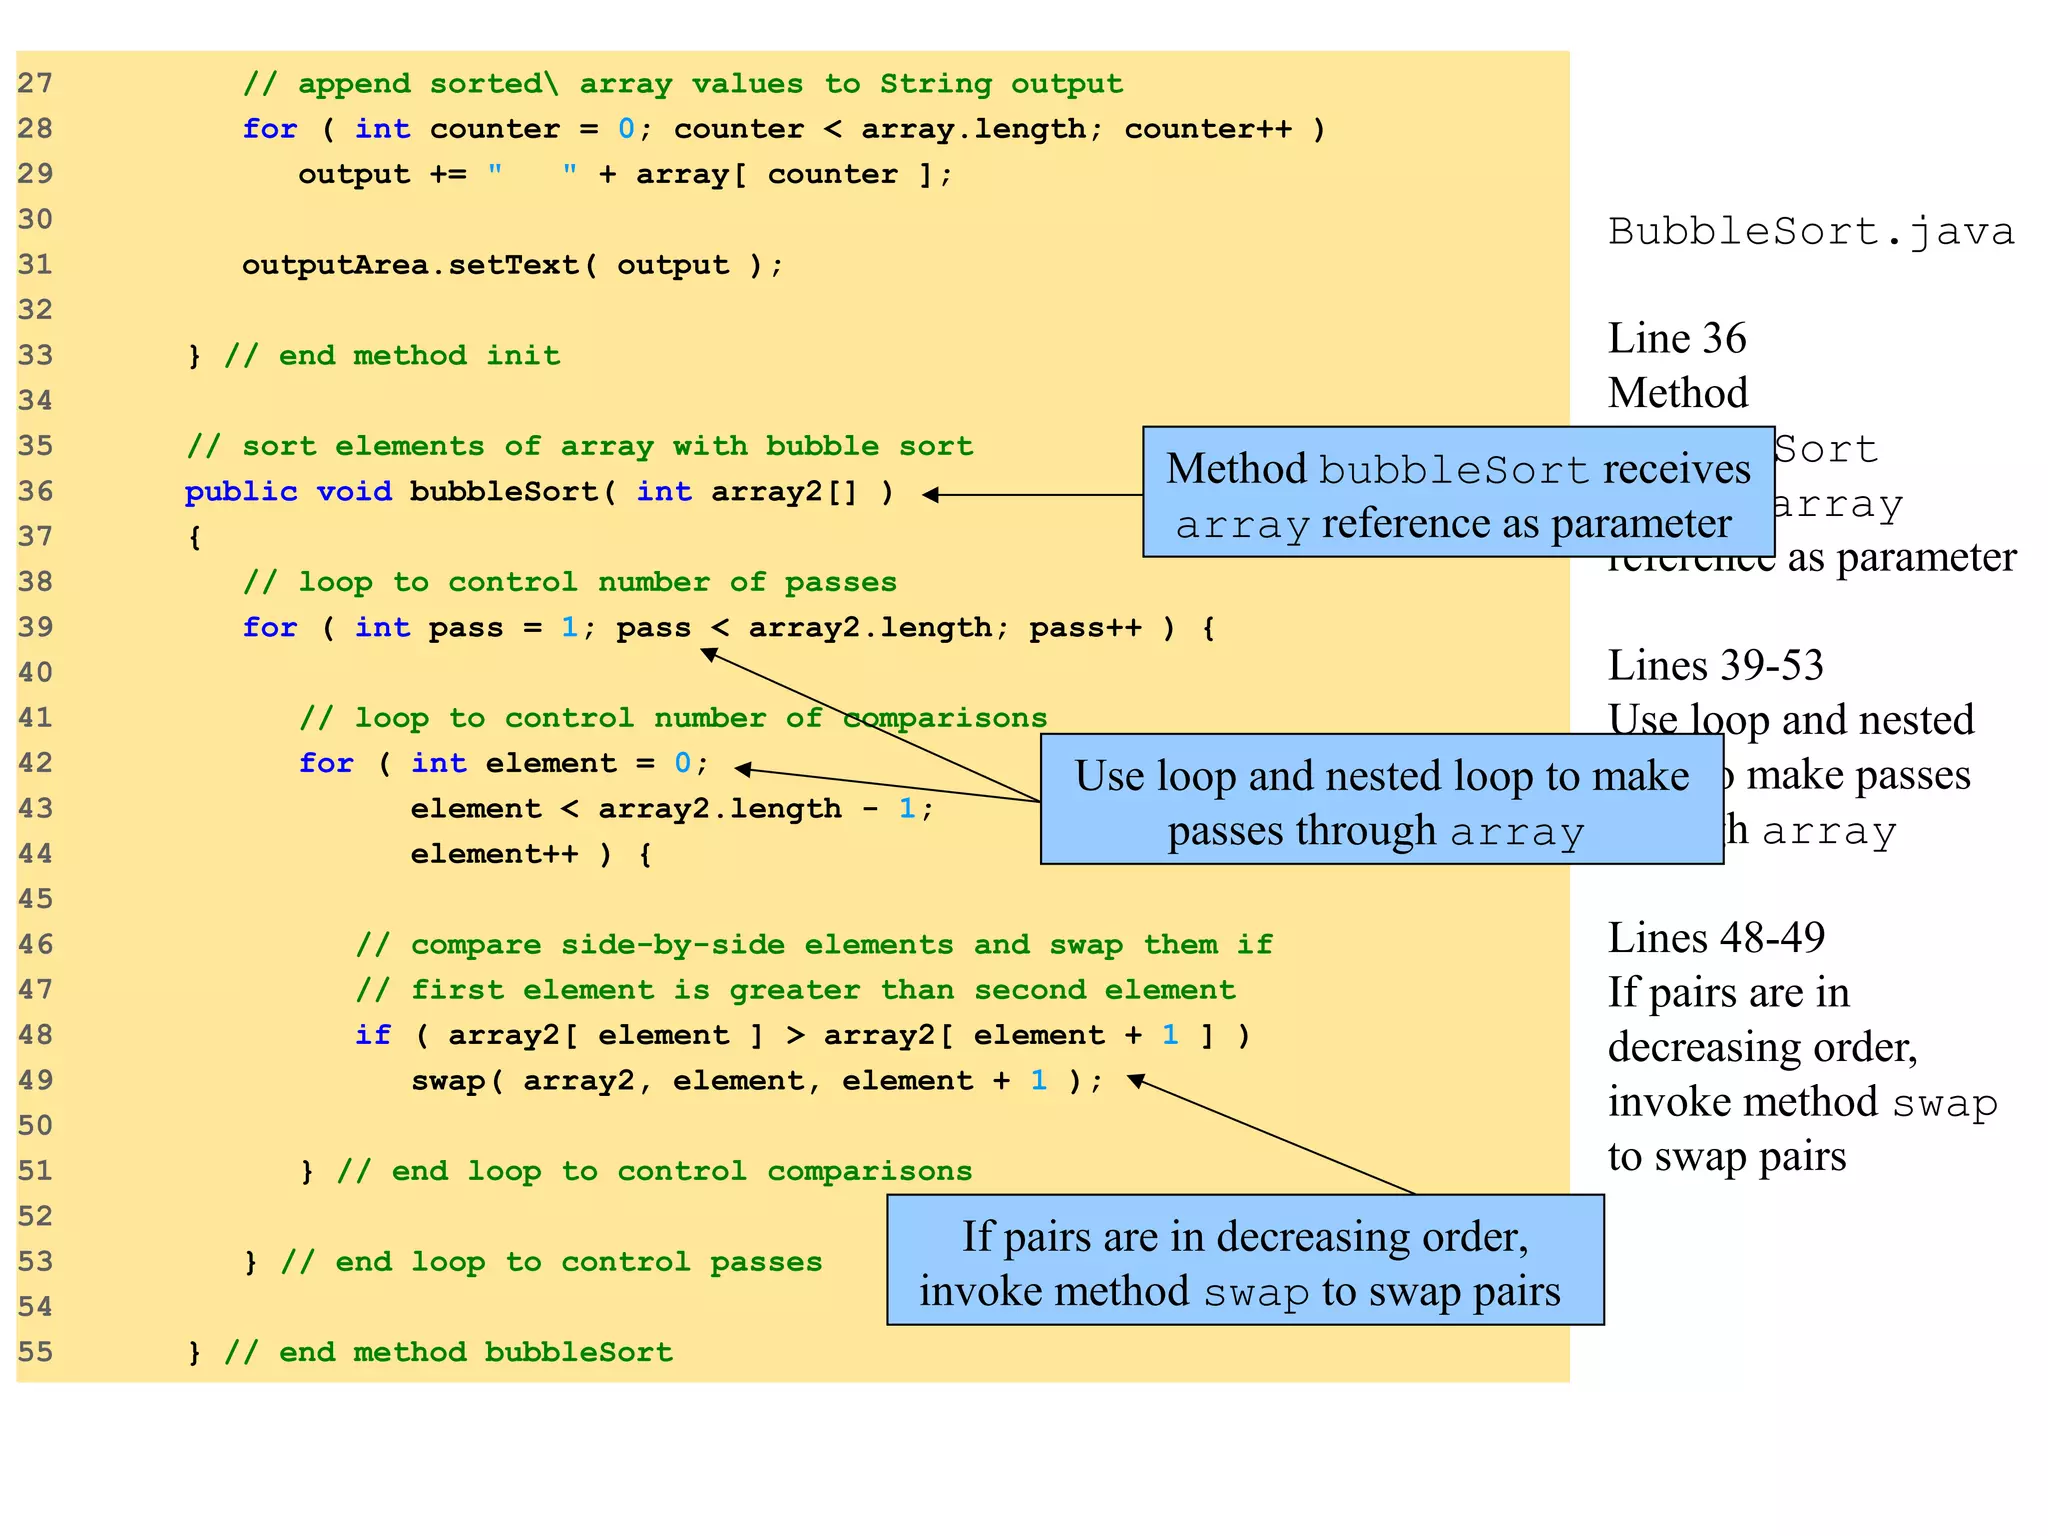
Task: Click 'for ( int element = 0;' line
Action: (x=505, y=764)
